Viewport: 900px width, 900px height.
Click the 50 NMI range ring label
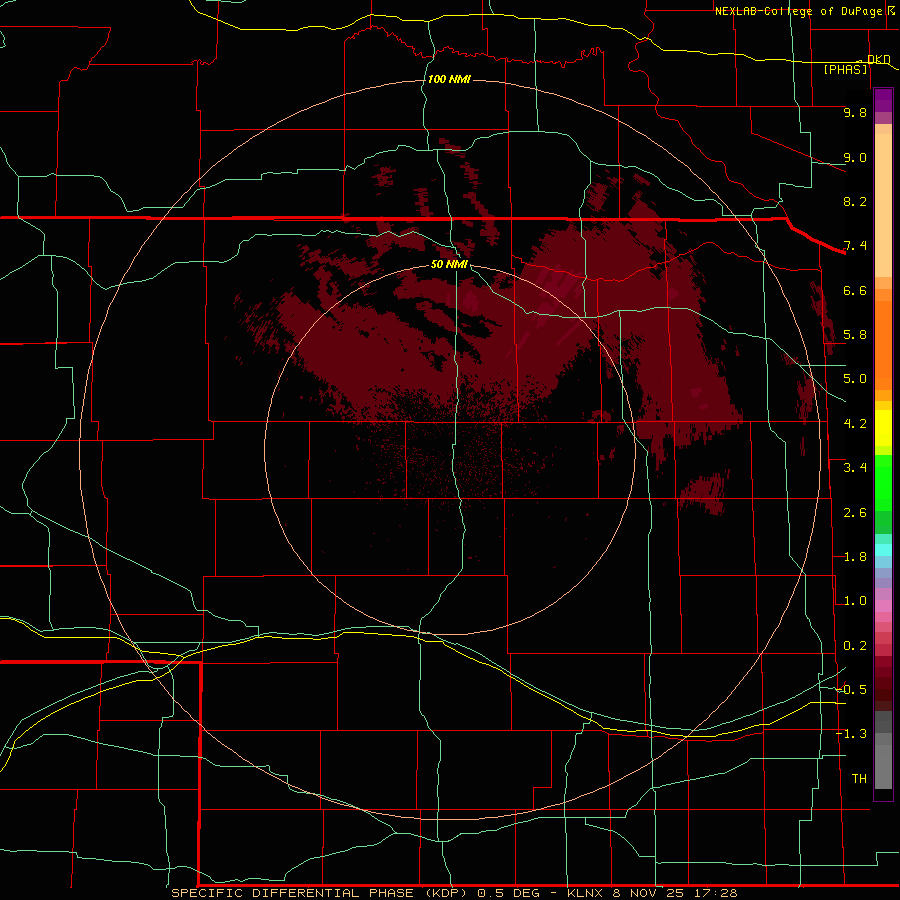pos(449,264)
